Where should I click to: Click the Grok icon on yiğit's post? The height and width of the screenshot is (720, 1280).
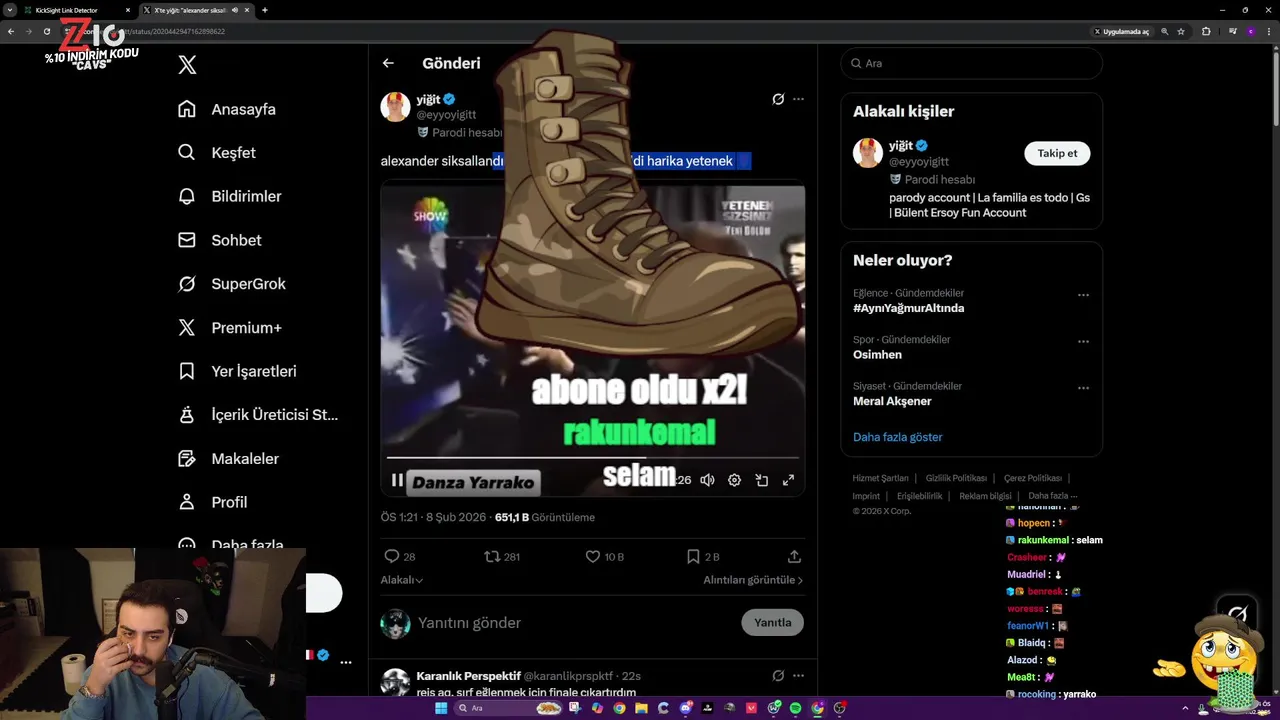point(778,99)
